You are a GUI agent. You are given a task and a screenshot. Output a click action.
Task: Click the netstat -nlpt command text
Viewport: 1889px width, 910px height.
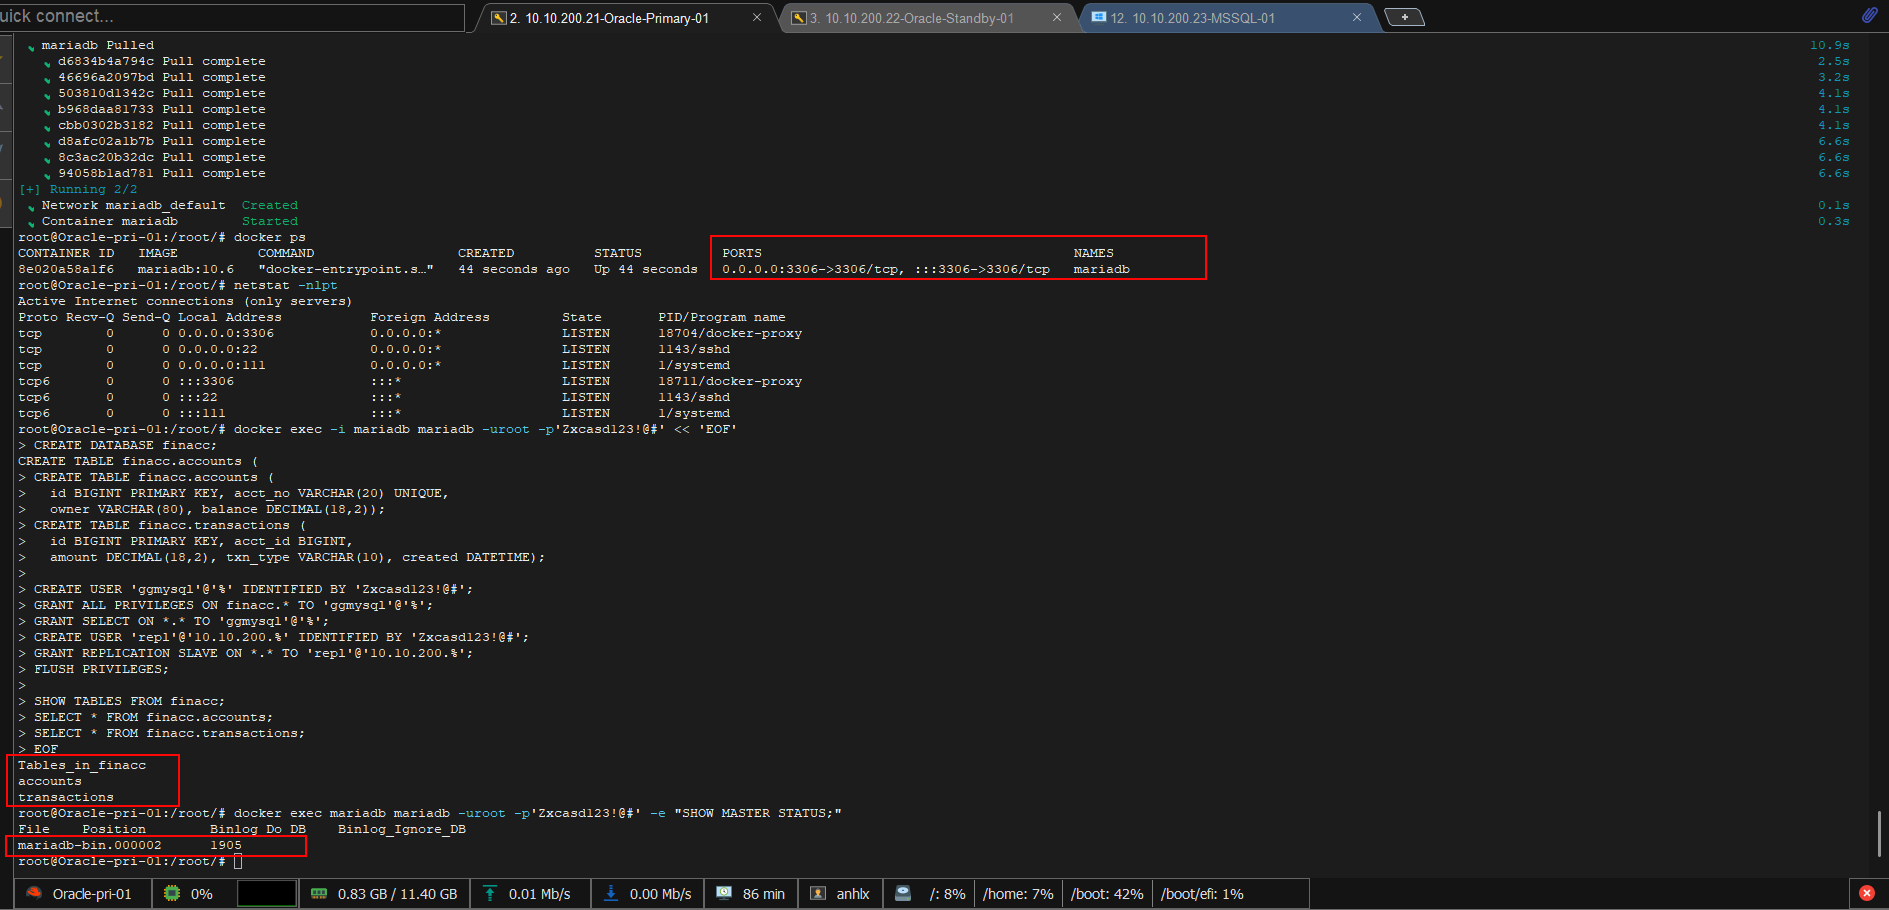tap(286, 285)
